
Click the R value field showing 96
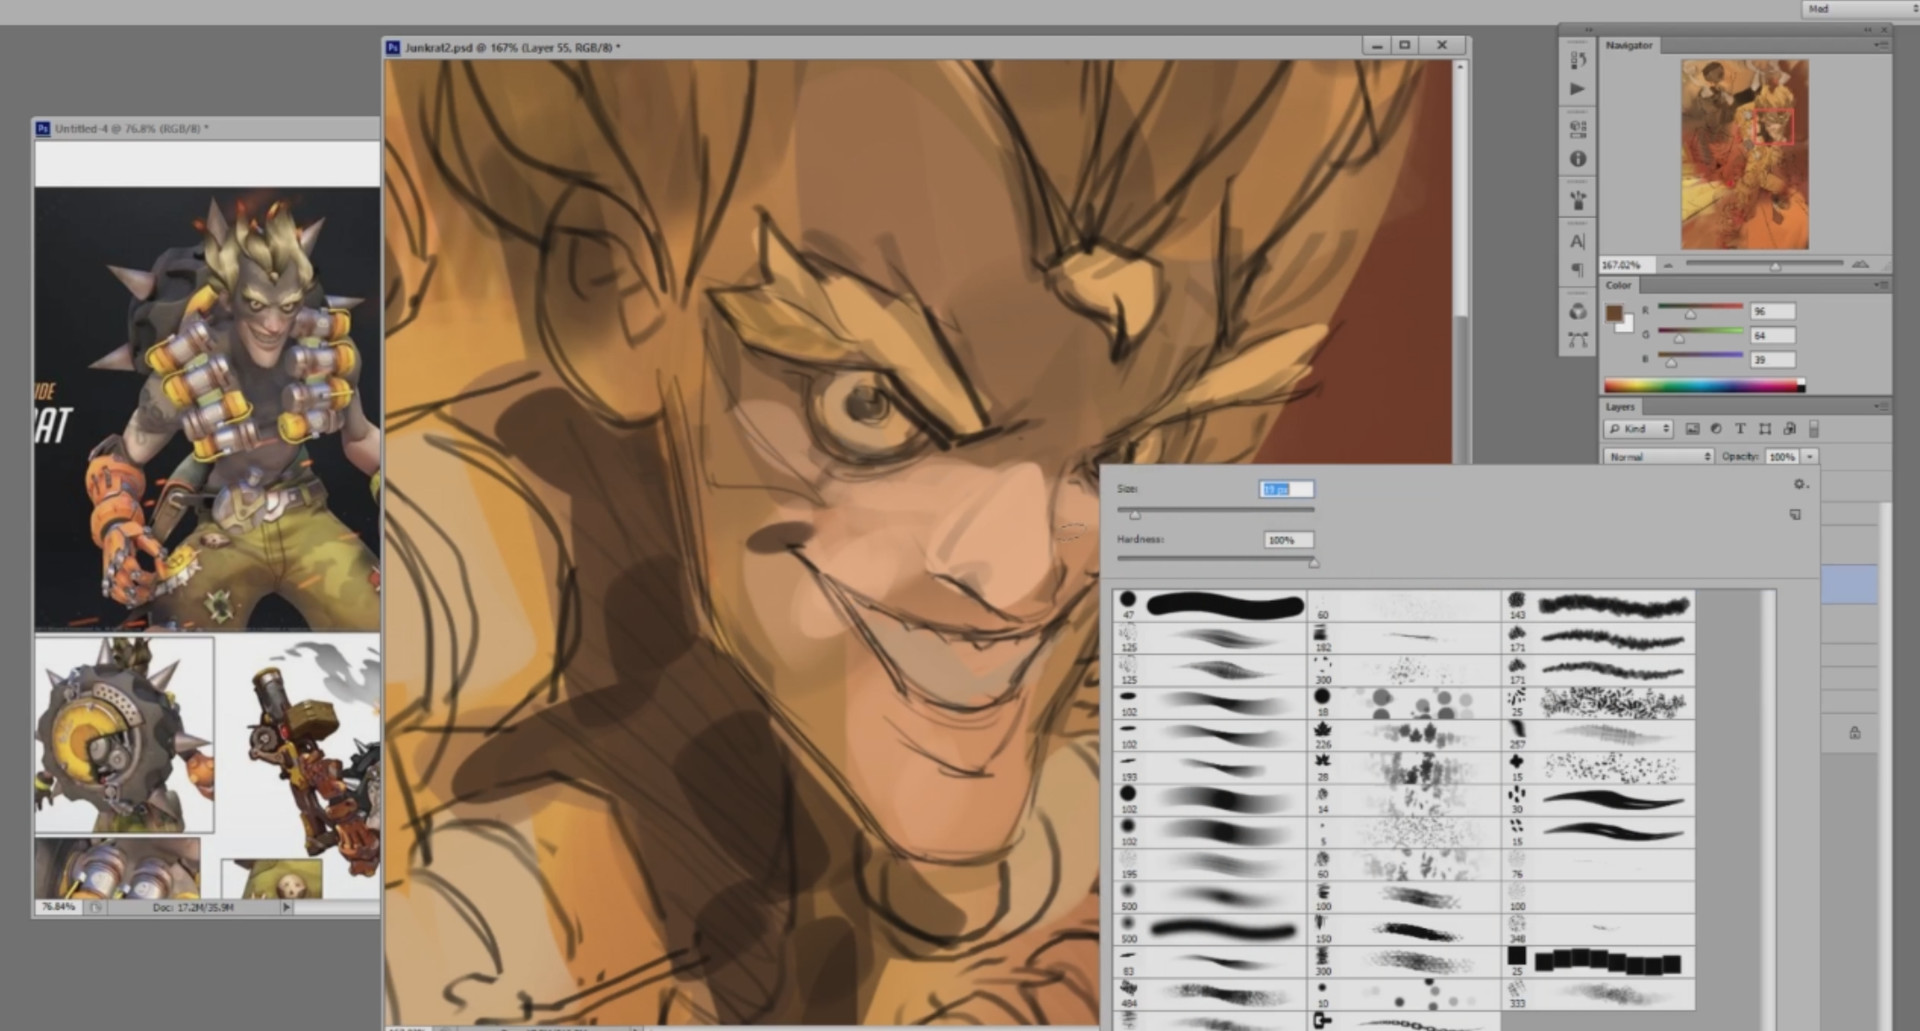click(x=1772, y=311)
